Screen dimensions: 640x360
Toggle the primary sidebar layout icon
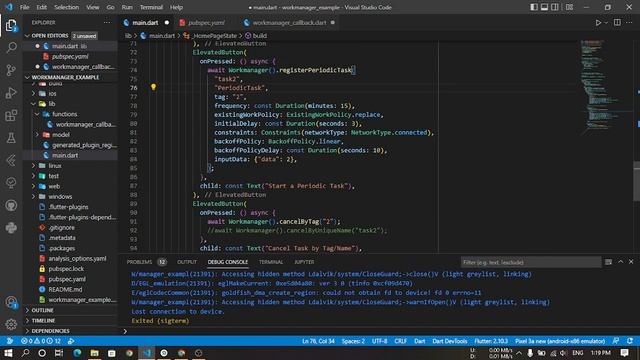[x=534, y=7]
